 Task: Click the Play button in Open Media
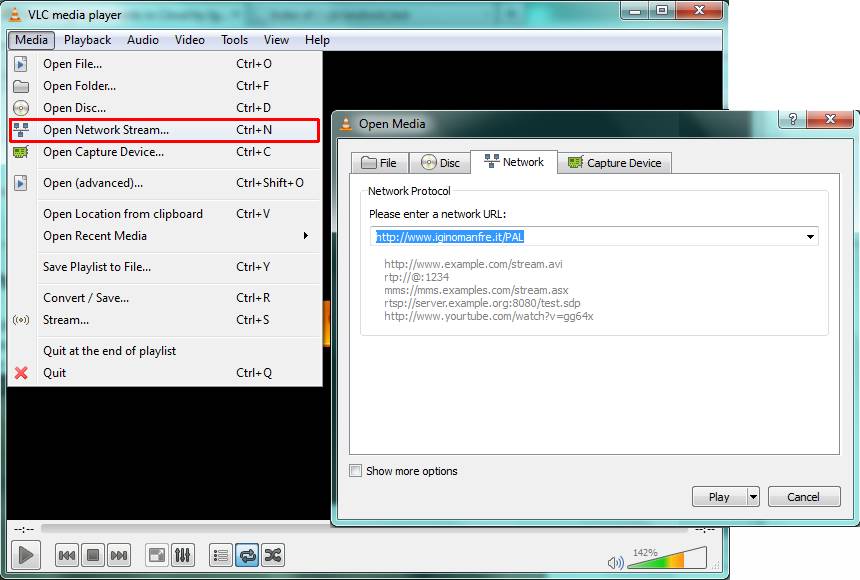tap(719, 497)
